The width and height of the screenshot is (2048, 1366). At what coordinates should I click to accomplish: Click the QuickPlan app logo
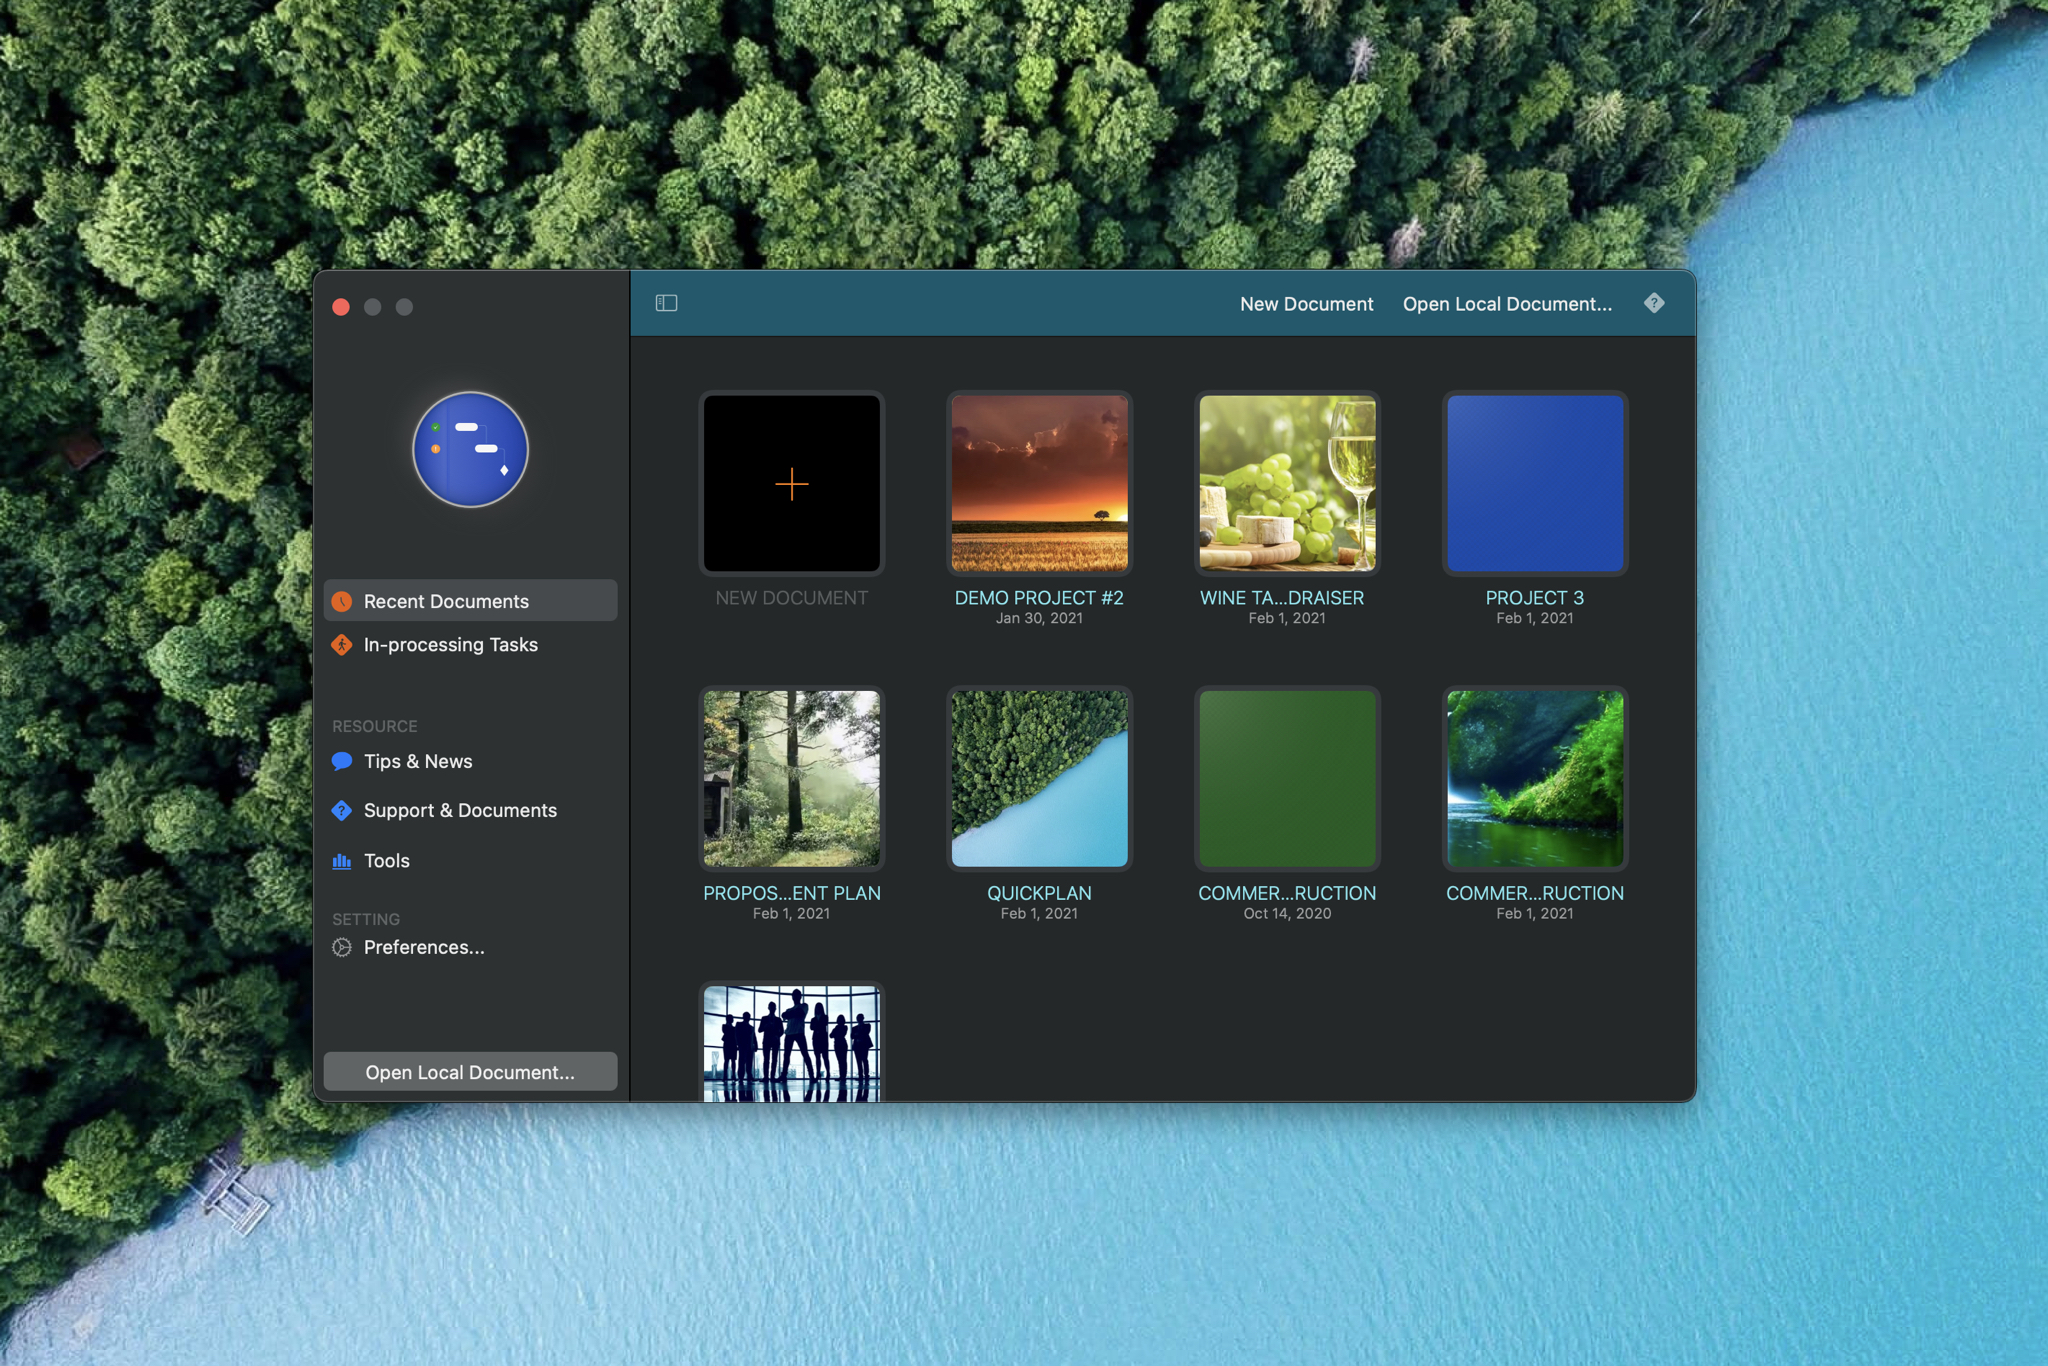470,450
